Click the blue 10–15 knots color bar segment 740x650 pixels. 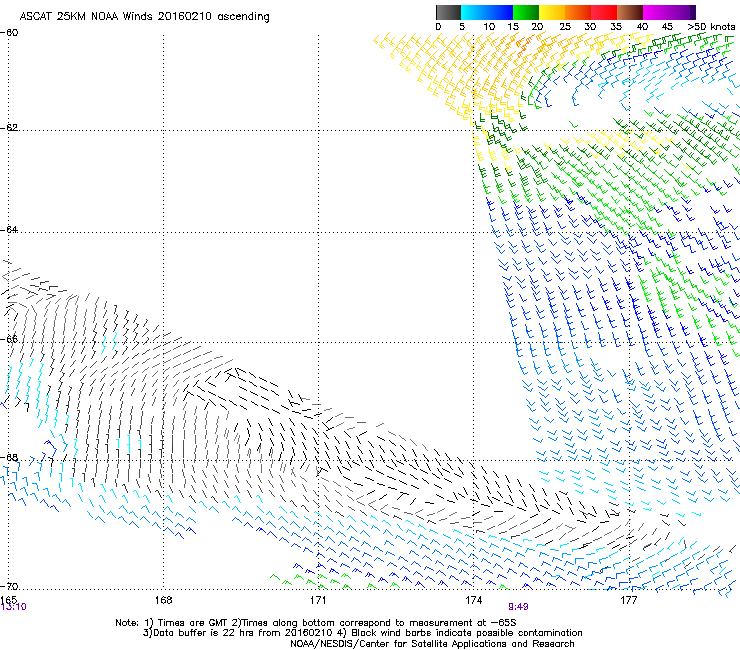tap(500, 12)
